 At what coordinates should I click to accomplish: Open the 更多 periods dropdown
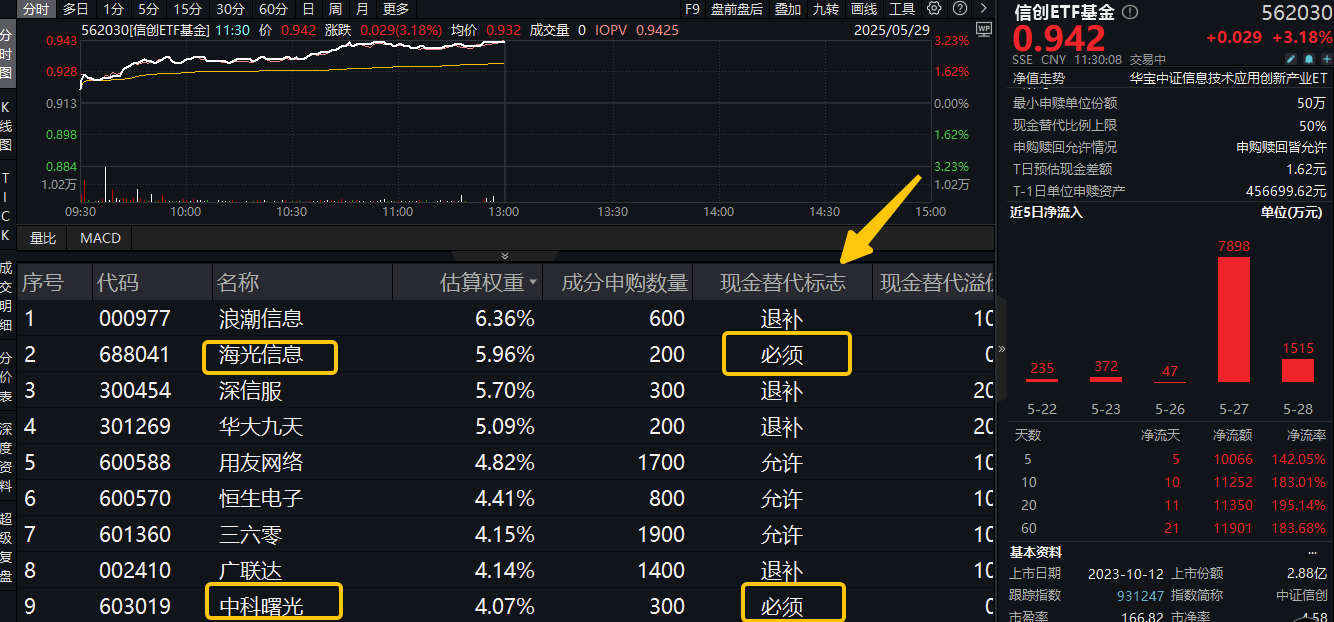396,9
